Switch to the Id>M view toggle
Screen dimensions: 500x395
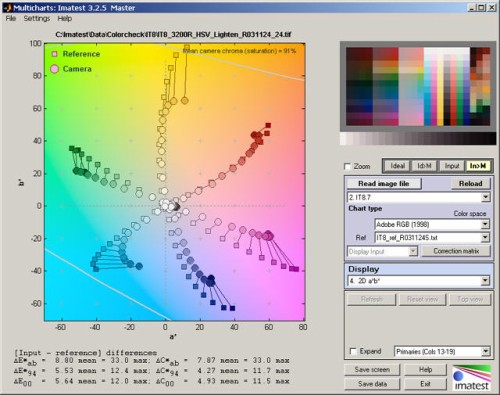424,166
